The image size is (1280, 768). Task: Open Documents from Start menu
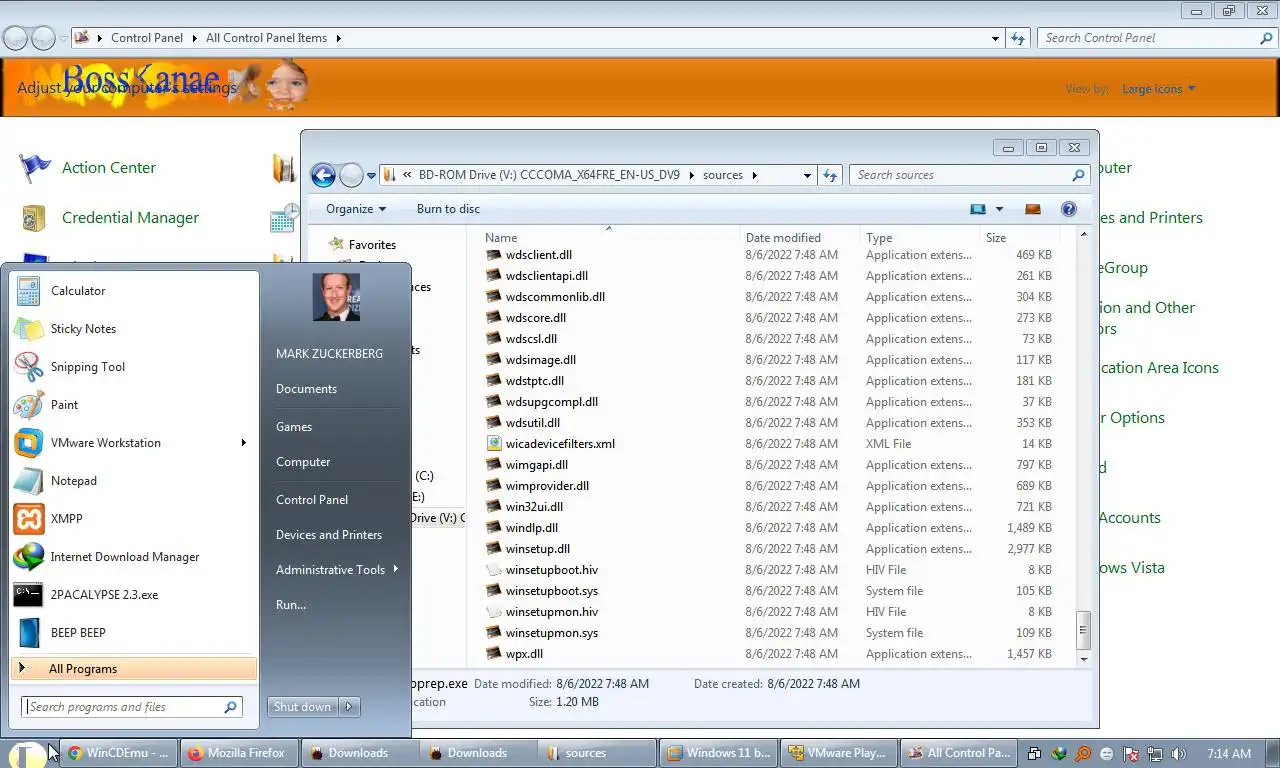(306, 389)
